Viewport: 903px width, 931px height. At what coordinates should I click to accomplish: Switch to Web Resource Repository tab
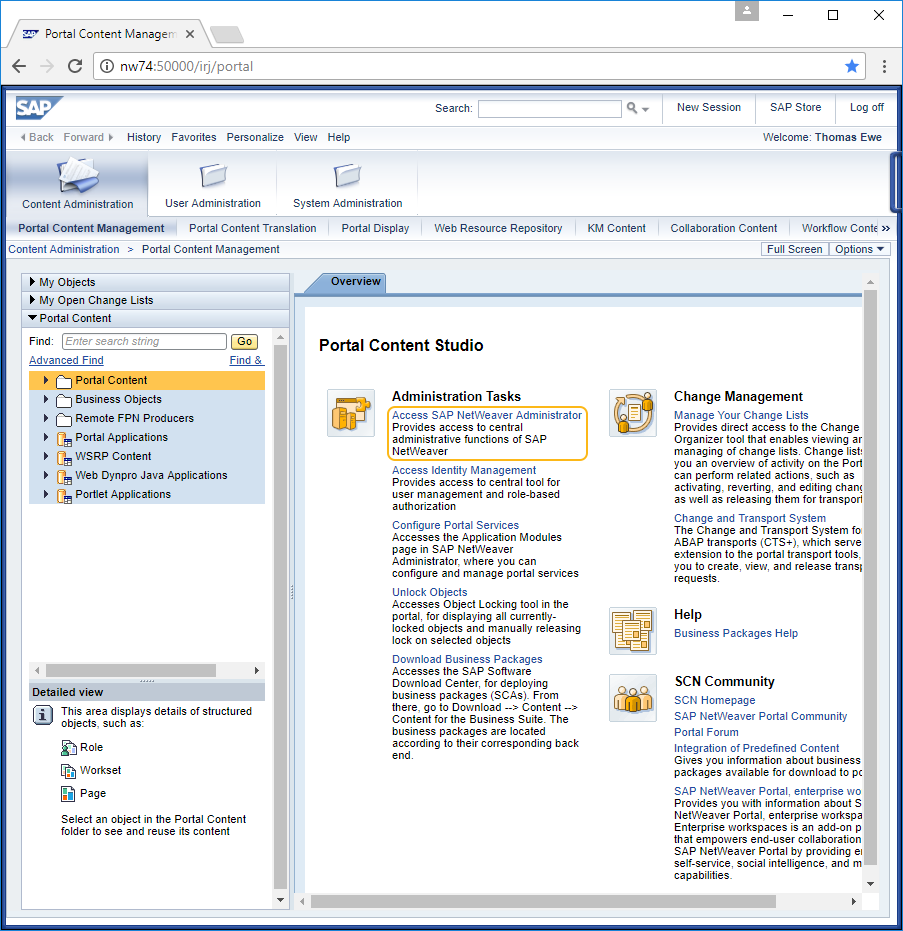498,228
